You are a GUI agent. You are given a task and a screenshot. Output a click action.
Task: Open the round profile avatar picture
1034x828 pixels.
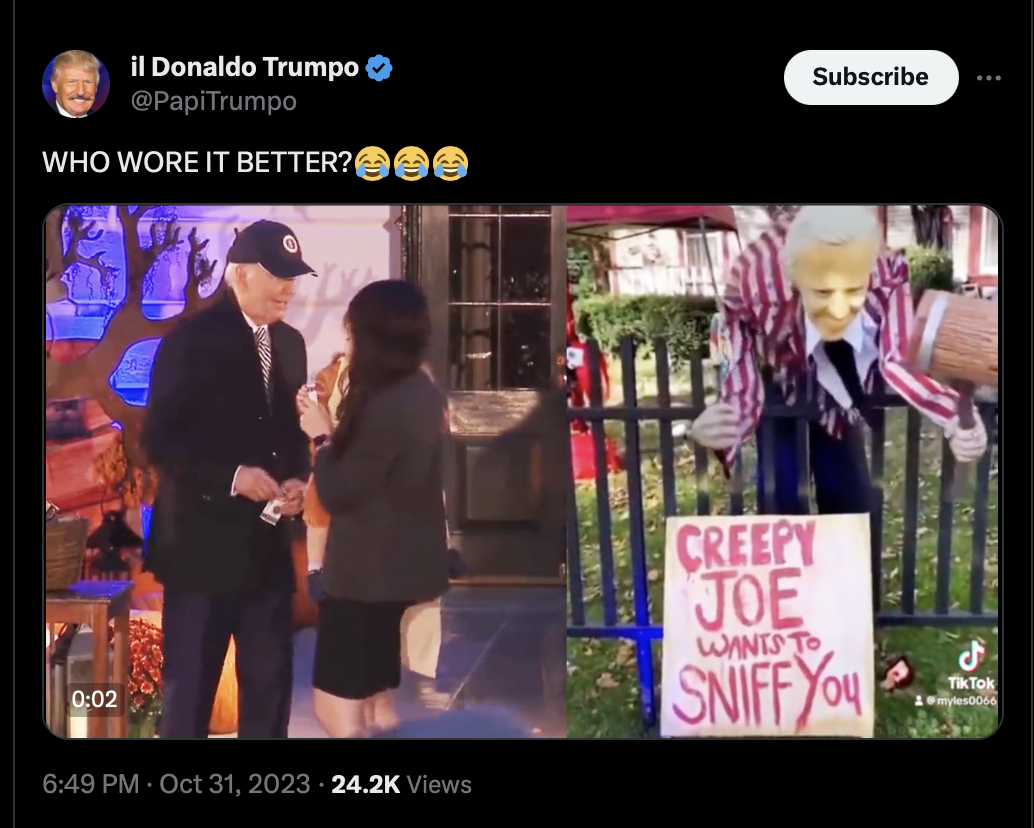(75, 84)
